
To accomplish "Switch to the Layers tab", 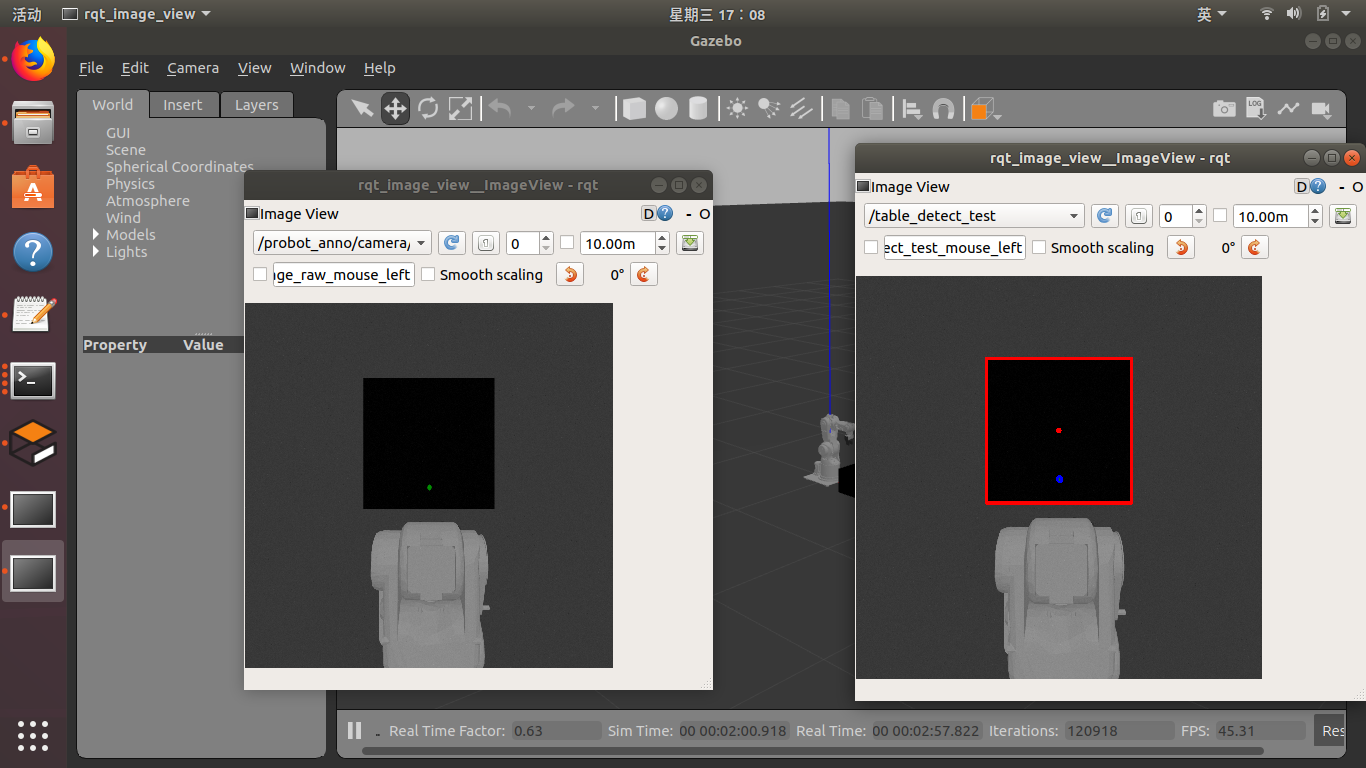I will [x=257, y=105].
